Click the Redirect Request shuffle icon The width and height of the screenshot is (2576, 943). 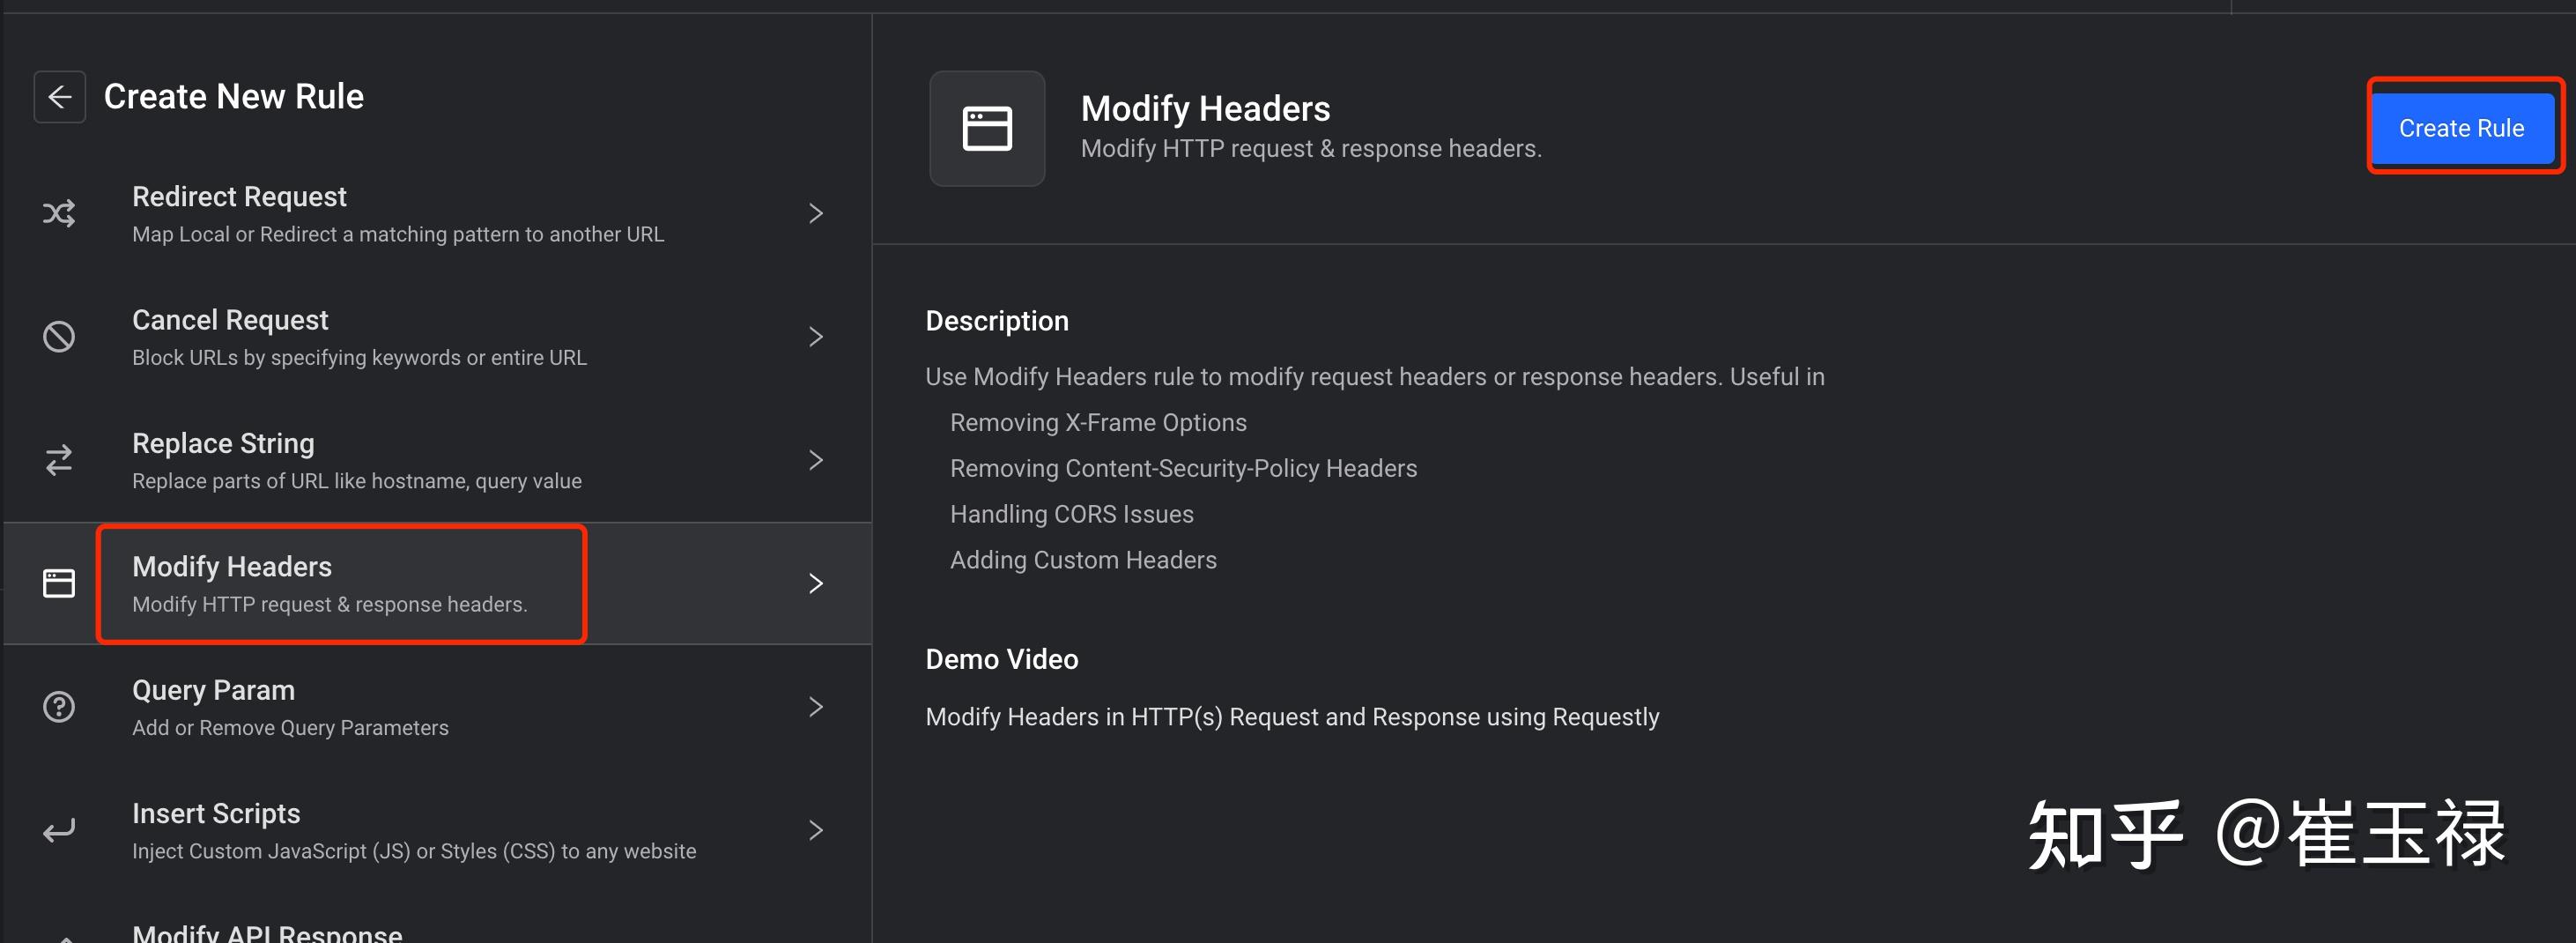click(59, 213)
